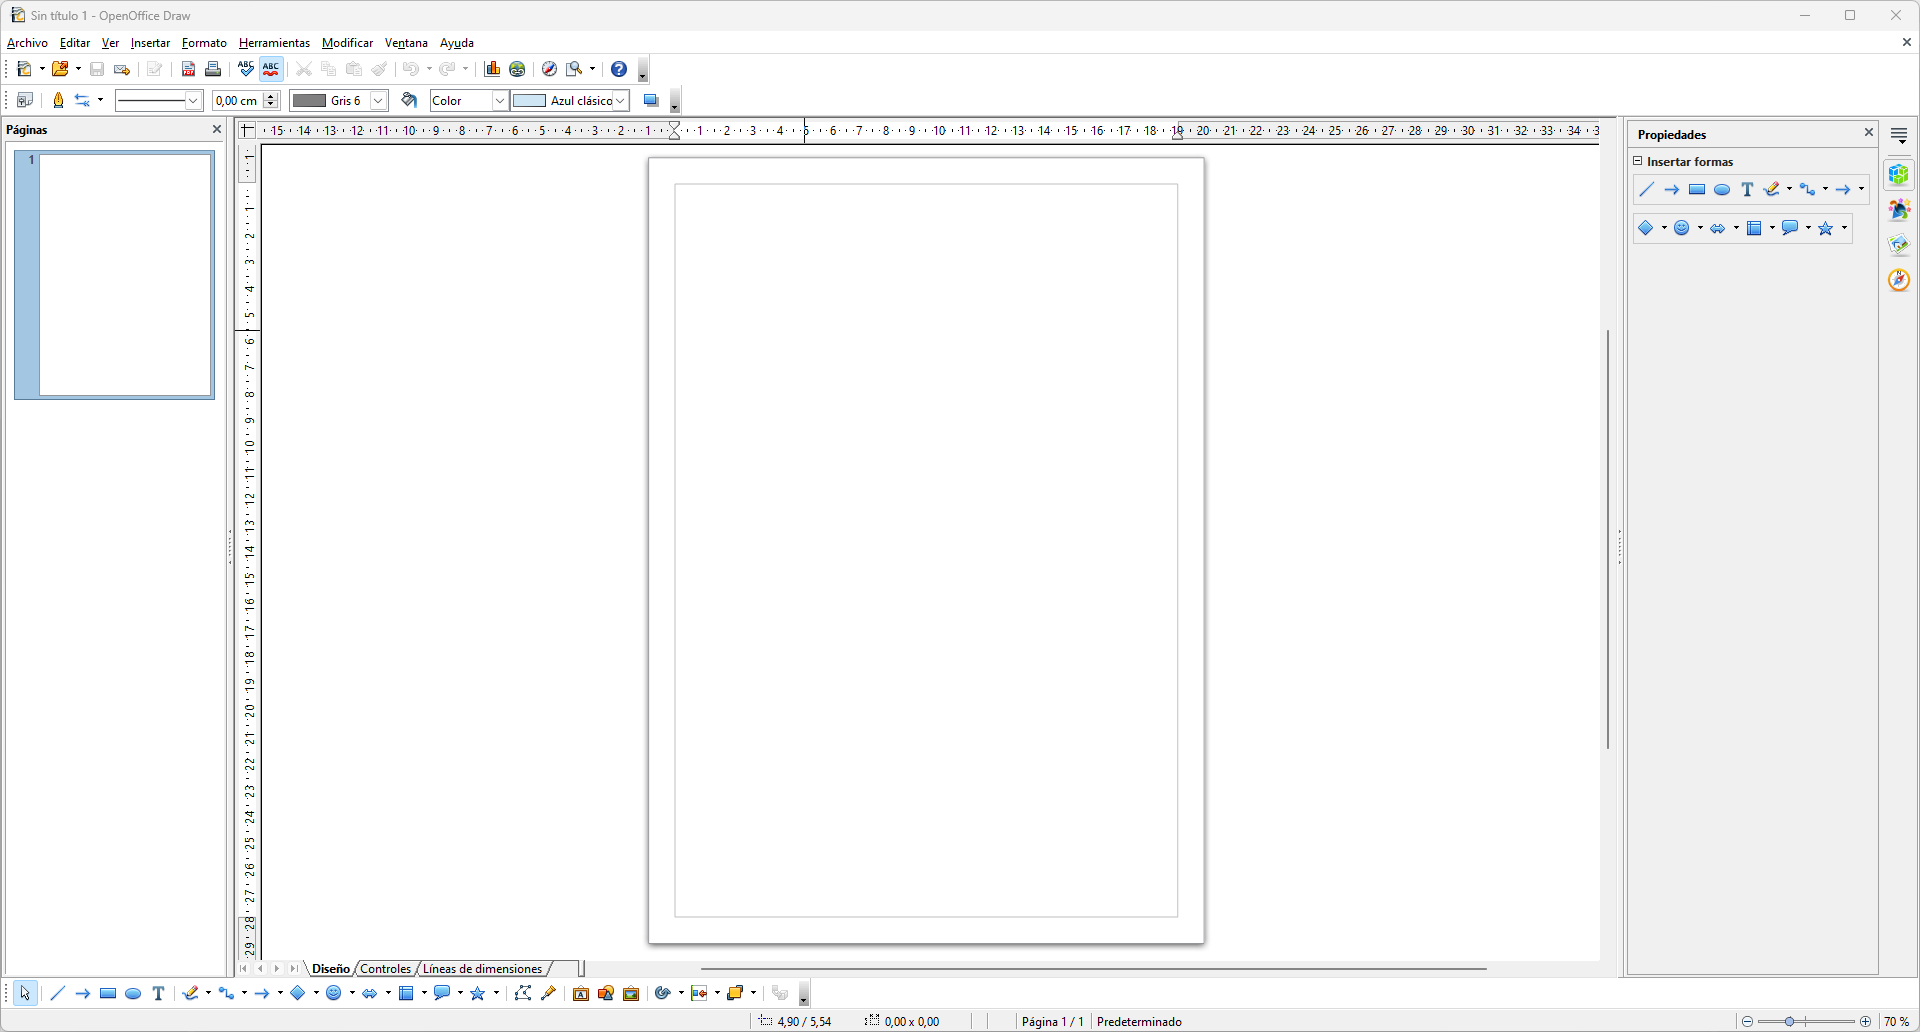This screenshot has width=1920, height=1032.
Task: Close the Páginas panel
Action: (x=217, y=129)
